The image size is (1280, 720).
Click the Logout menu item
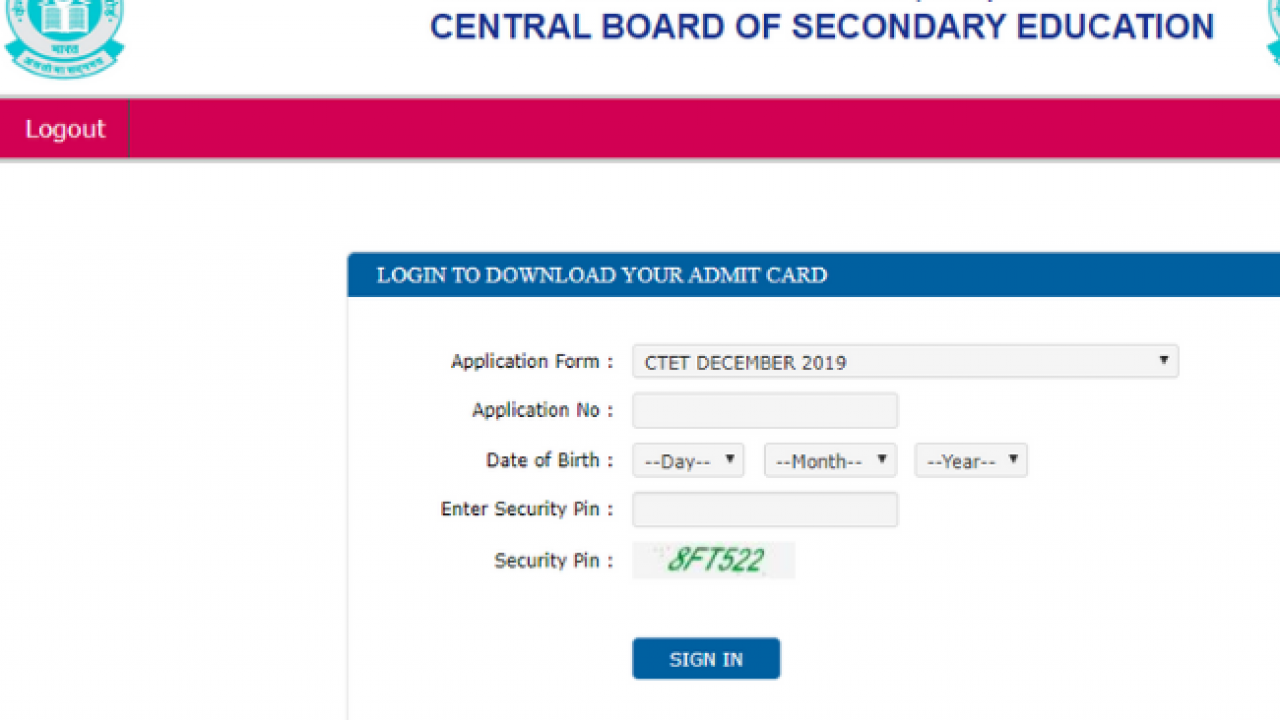point(65,129)
